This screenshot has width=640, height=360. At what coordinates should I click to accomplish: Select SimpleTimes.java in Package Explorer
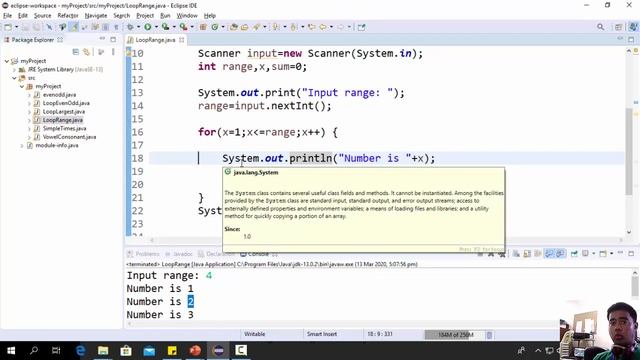(64, 129)
